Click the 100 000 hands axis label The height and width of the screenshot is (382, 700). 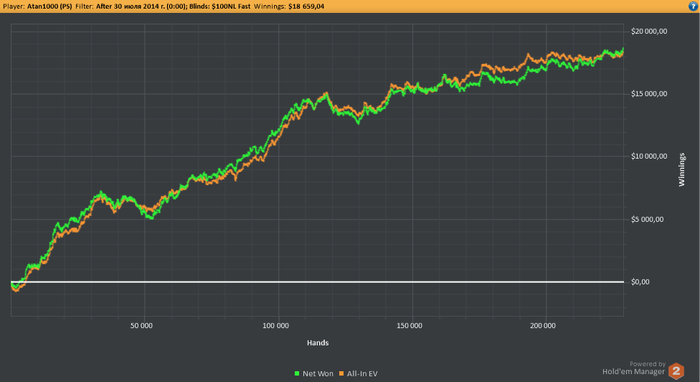(275, 326)
